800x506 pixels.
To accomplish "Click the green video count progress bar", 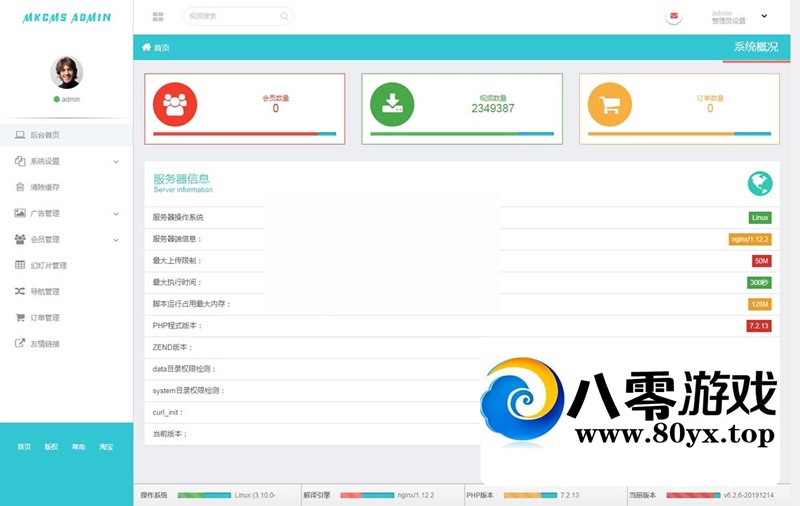I will click(462, 134).
